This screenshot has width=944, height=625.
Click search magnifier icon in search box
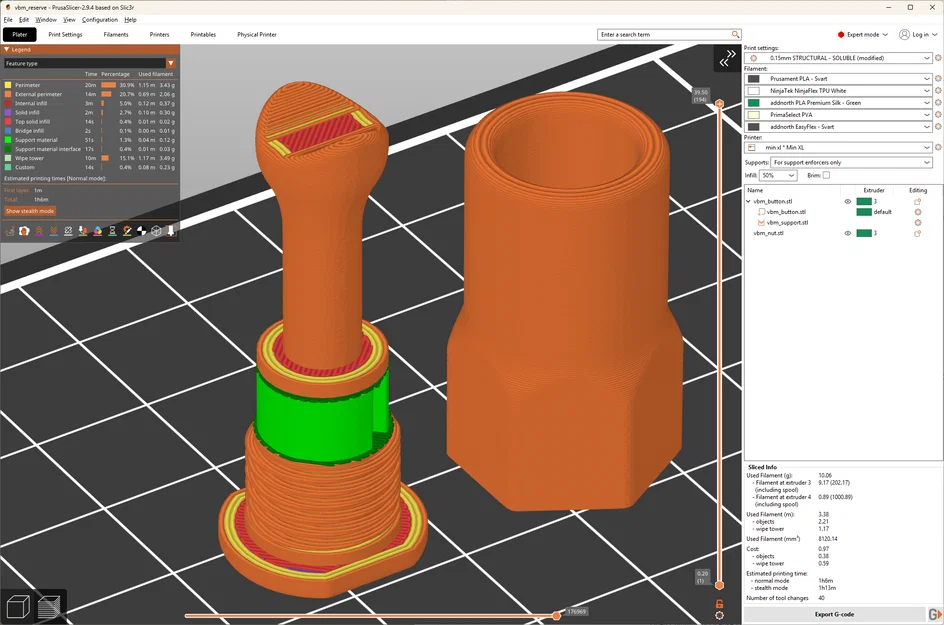[735, 34]
